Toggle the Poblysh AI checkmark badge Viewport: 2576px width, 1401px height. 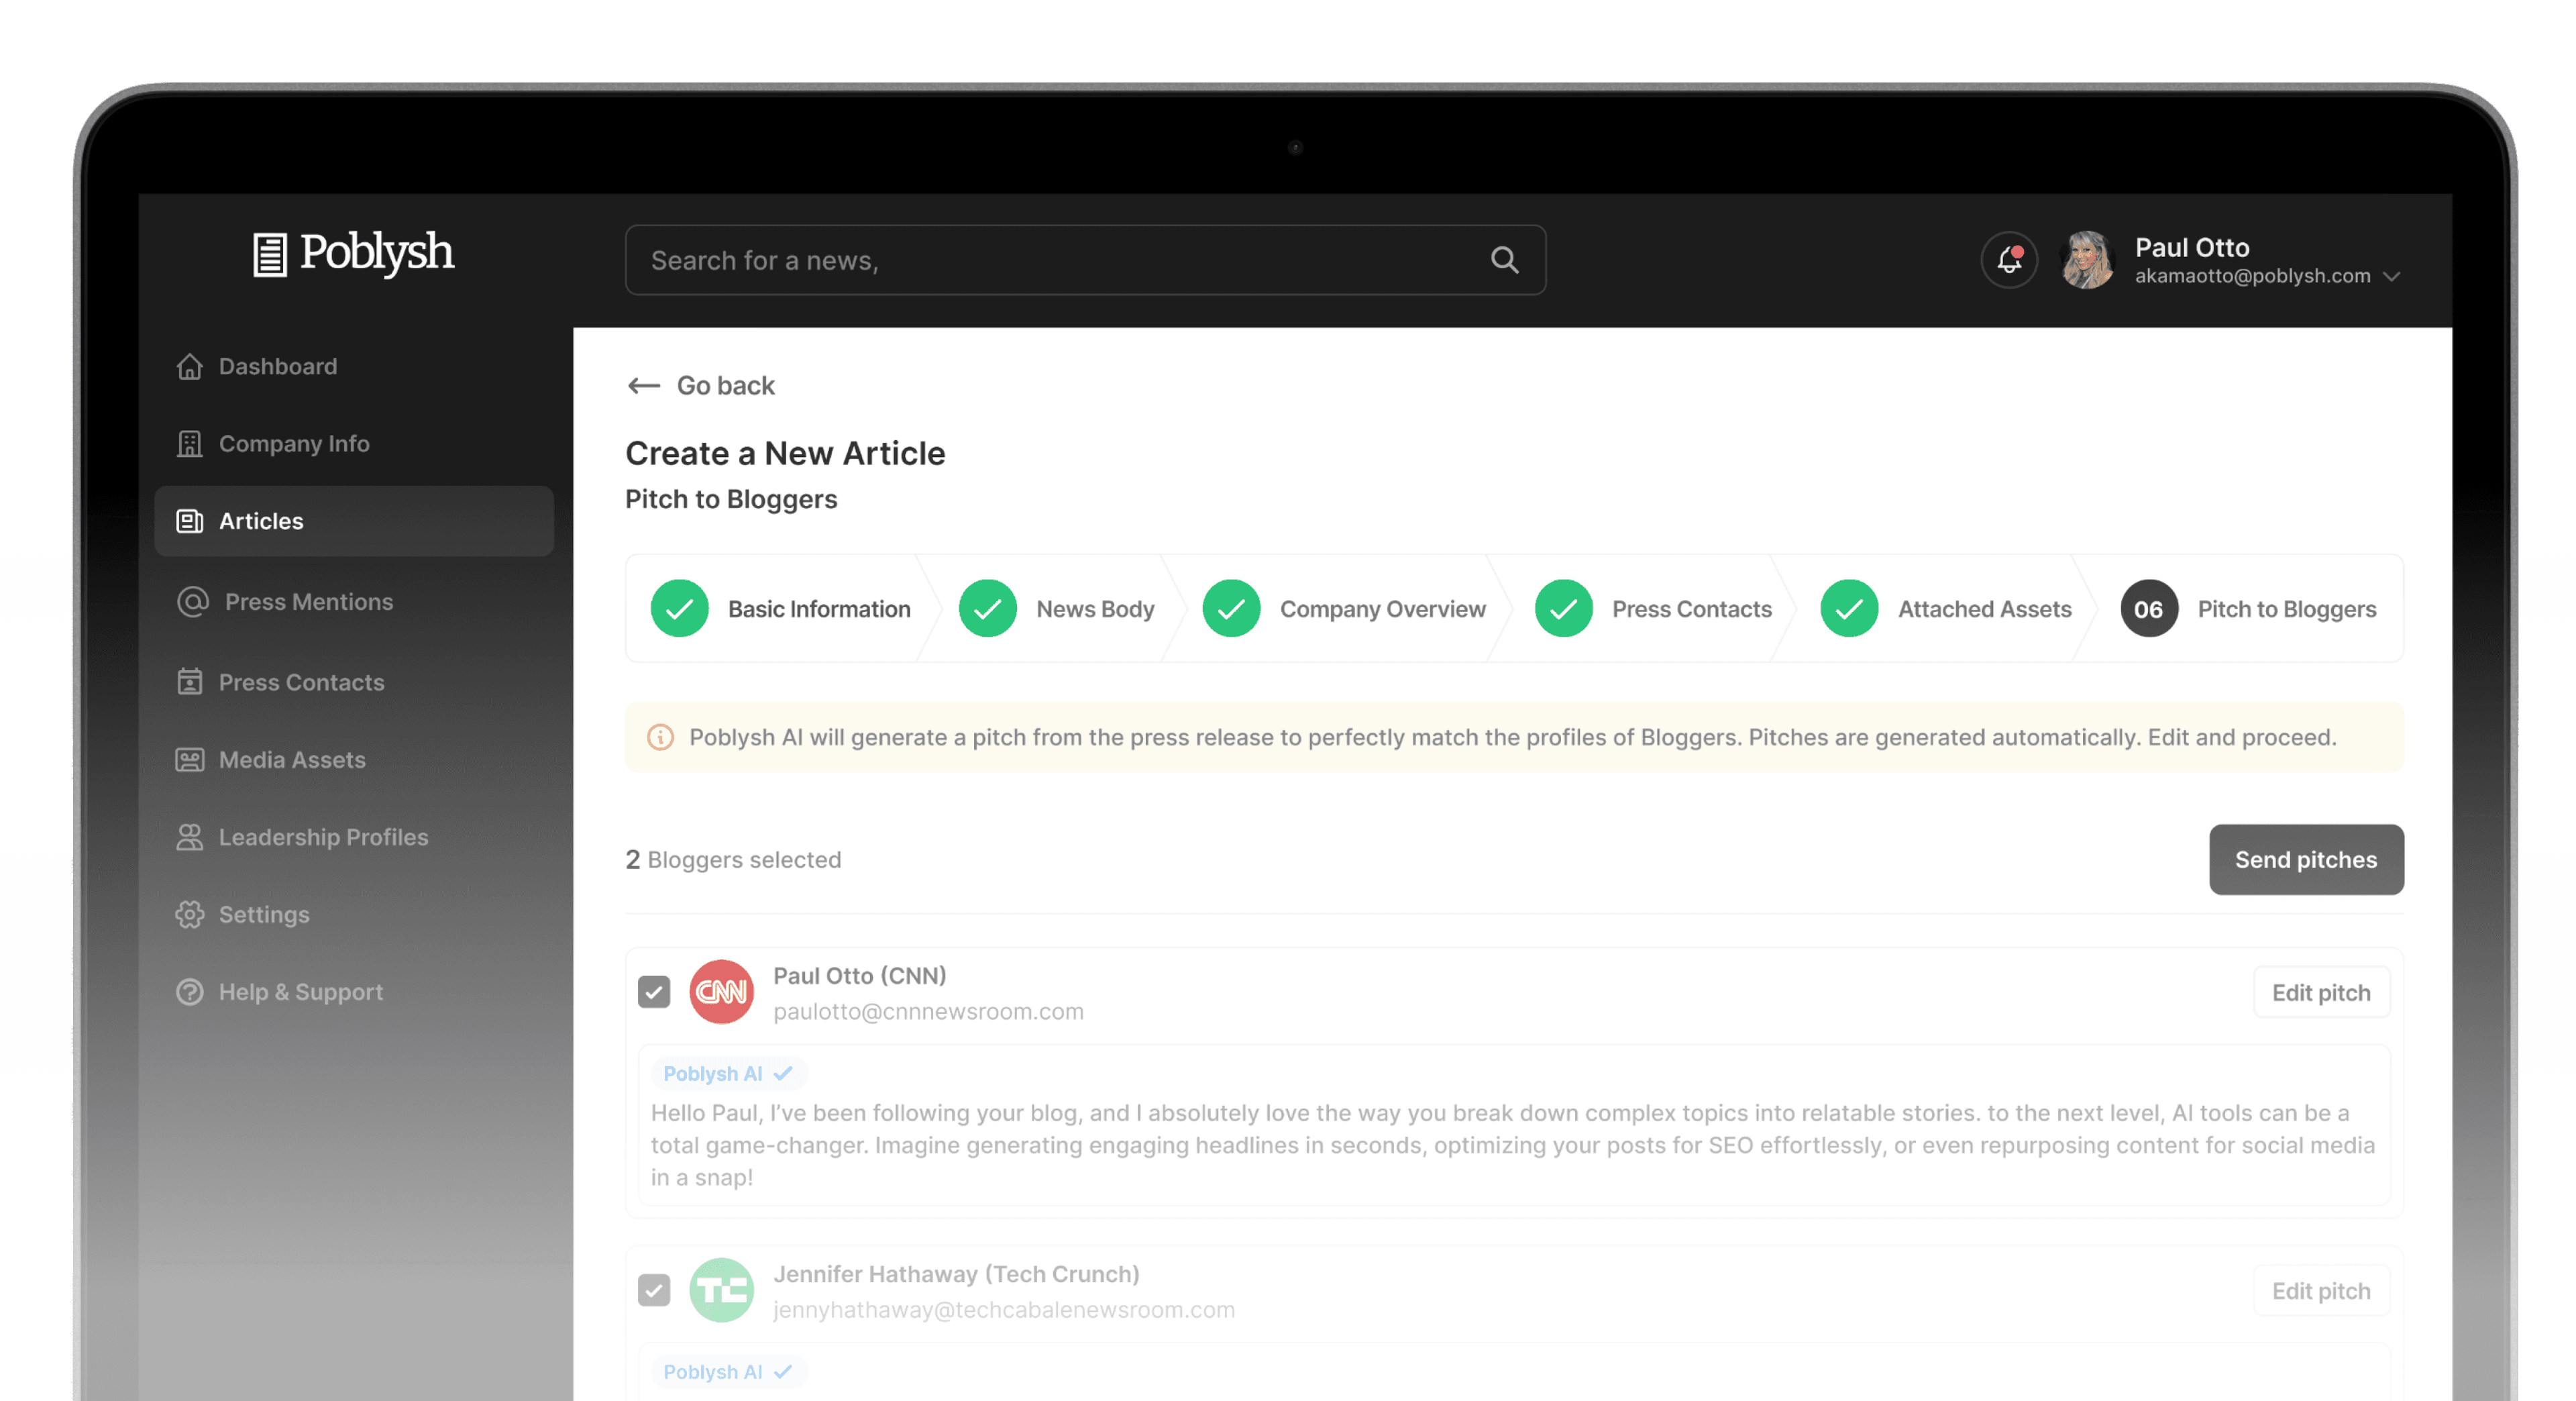[x=781, y=1073]
